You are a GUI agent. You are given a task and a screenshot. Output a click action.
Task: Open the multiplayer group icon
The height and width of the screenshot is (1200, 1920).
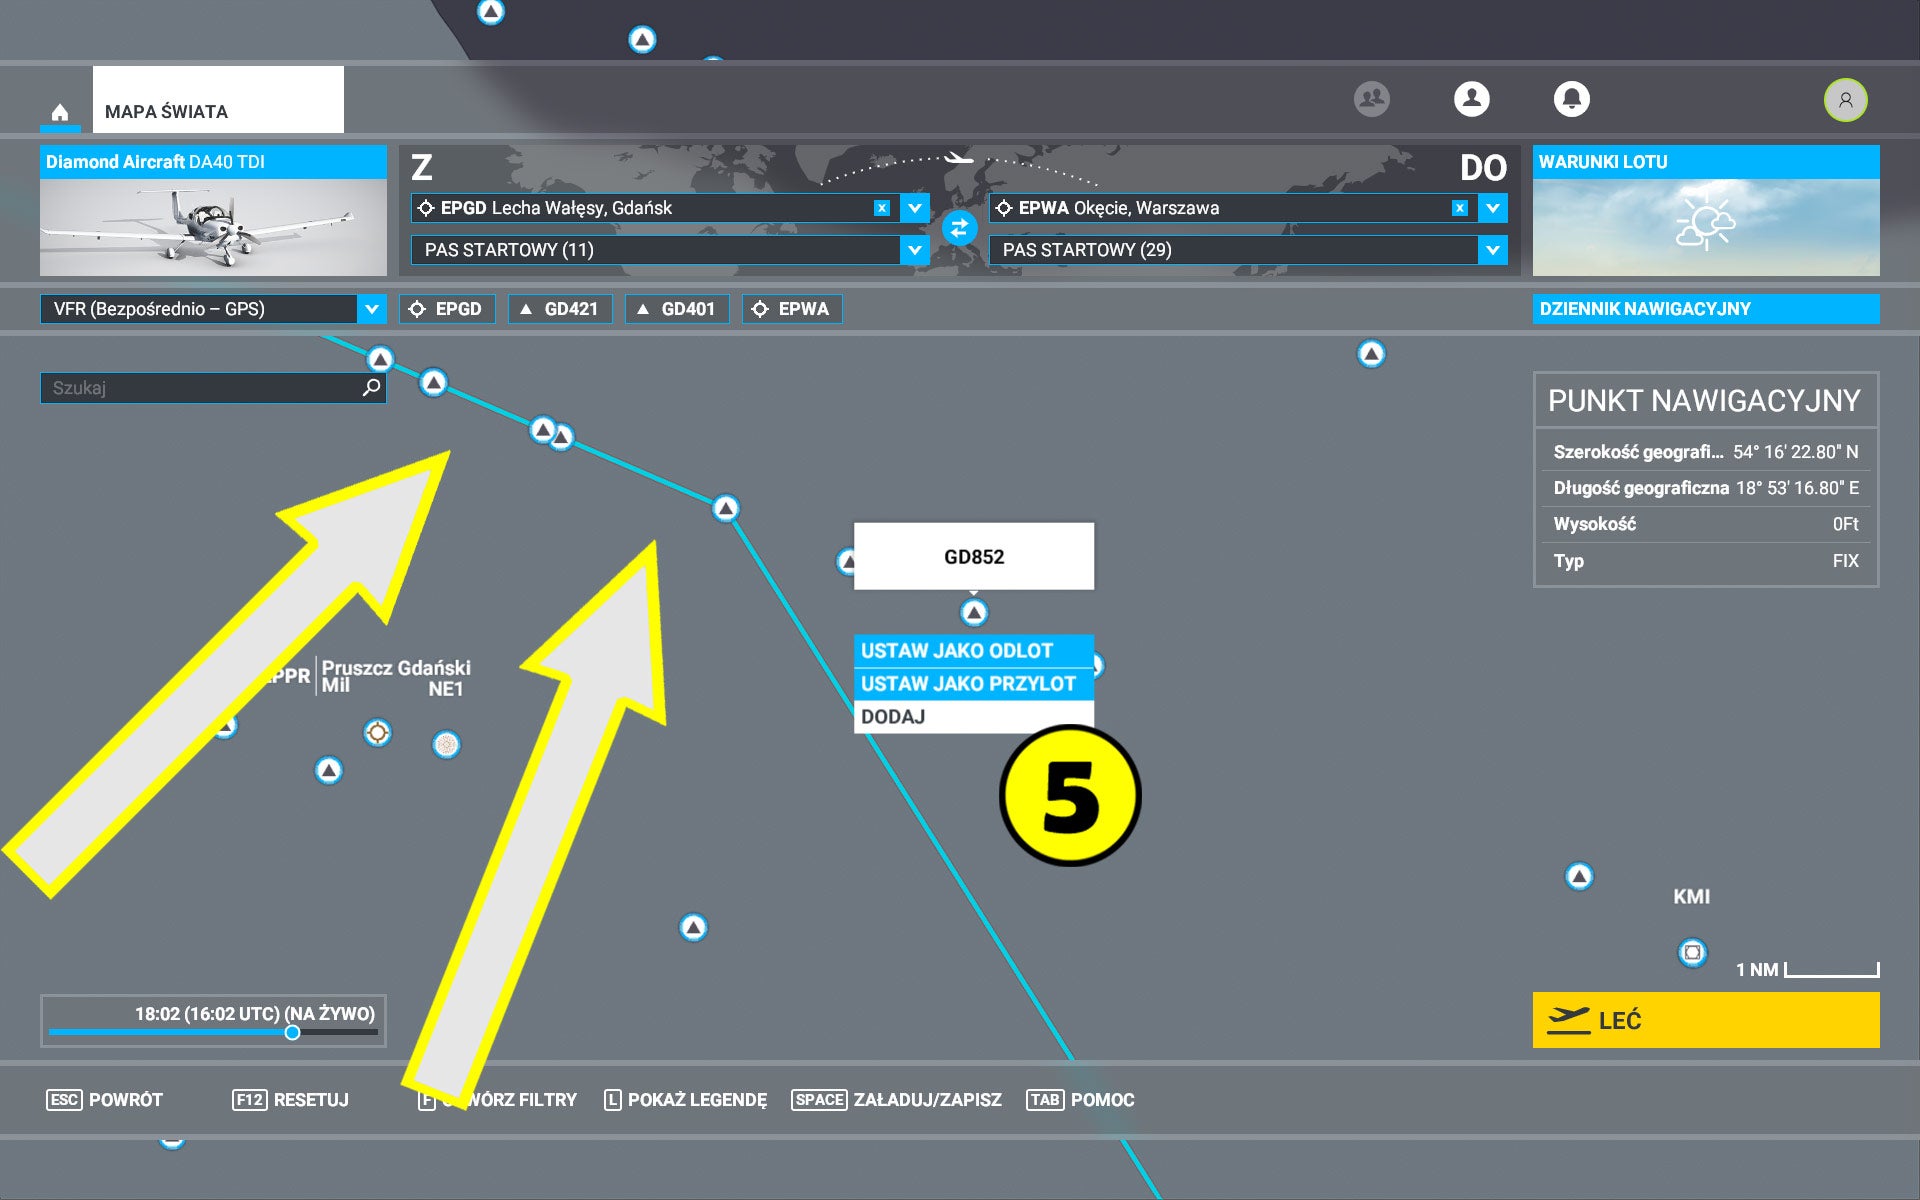(x=1371, y=99)
